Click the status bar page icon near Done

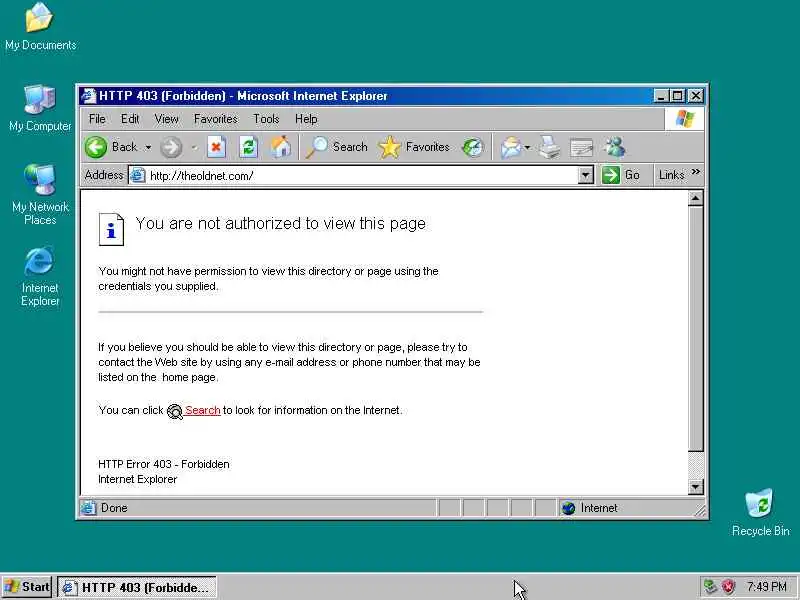(x=89, y=508)
